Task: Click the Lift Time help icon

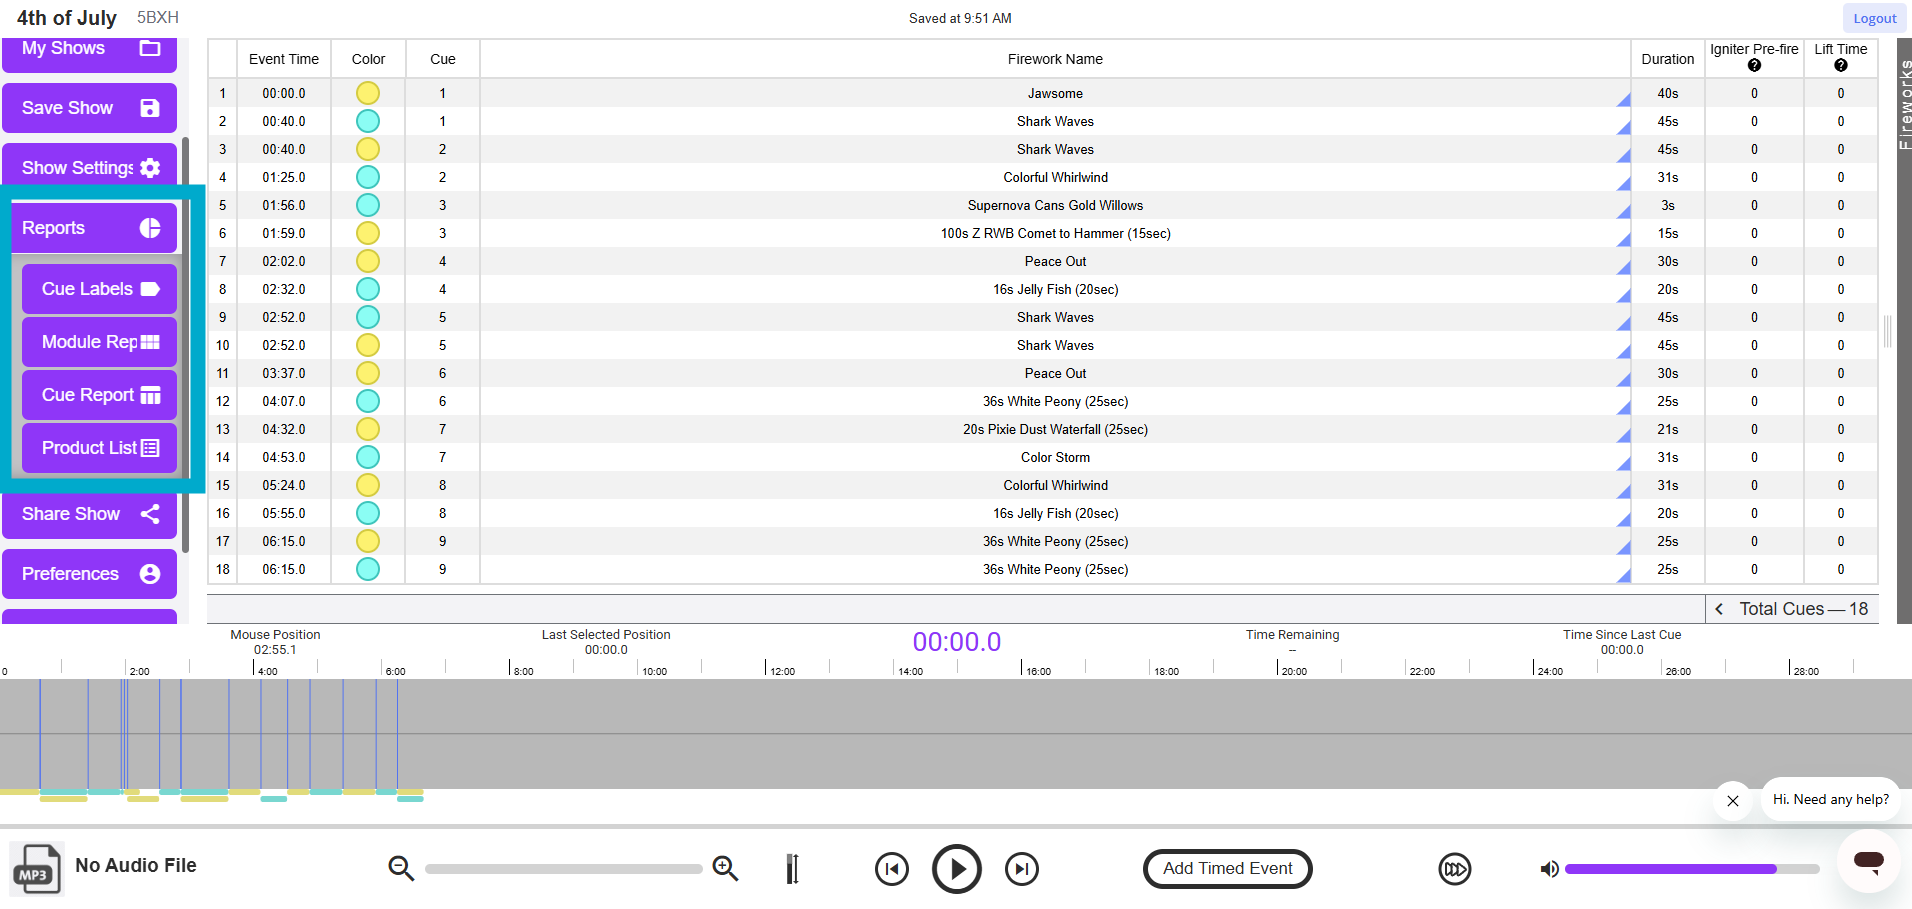Action: click(1840, 66)
